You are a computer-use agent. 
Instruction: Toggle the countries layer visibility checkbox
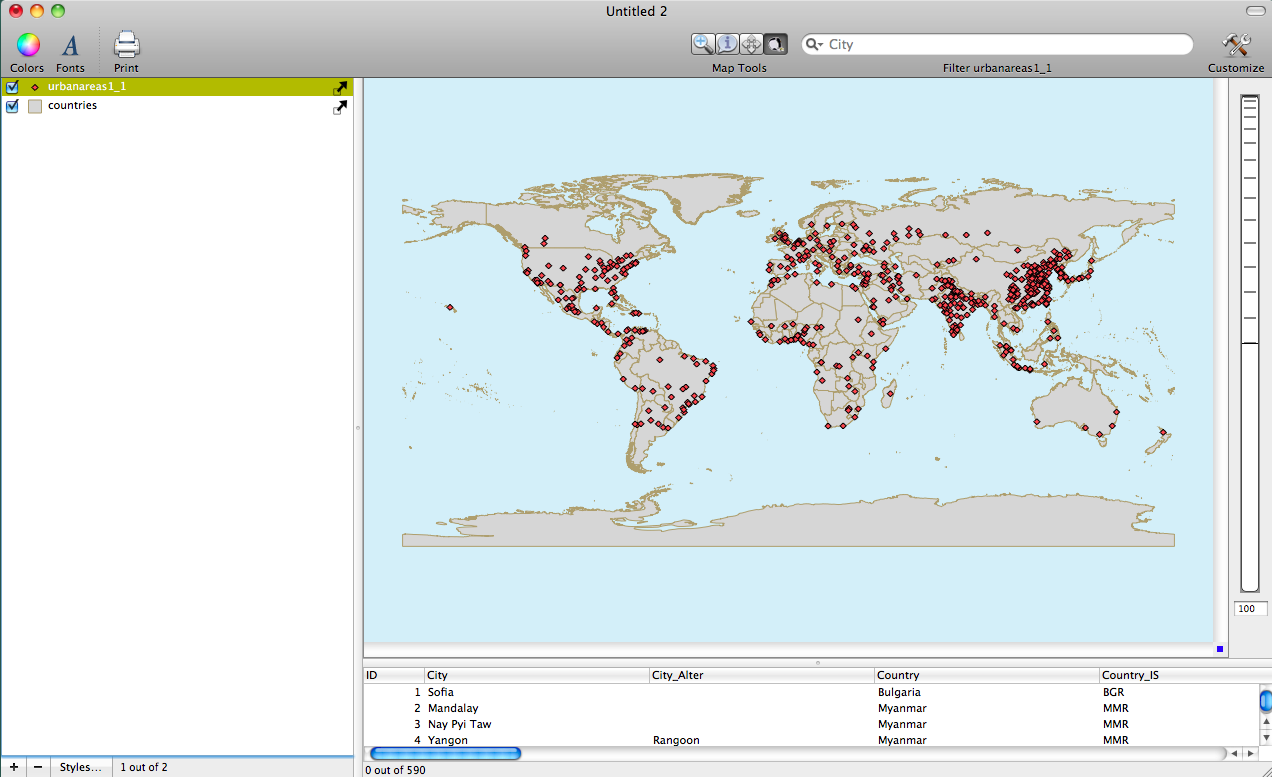coord(12,106)
